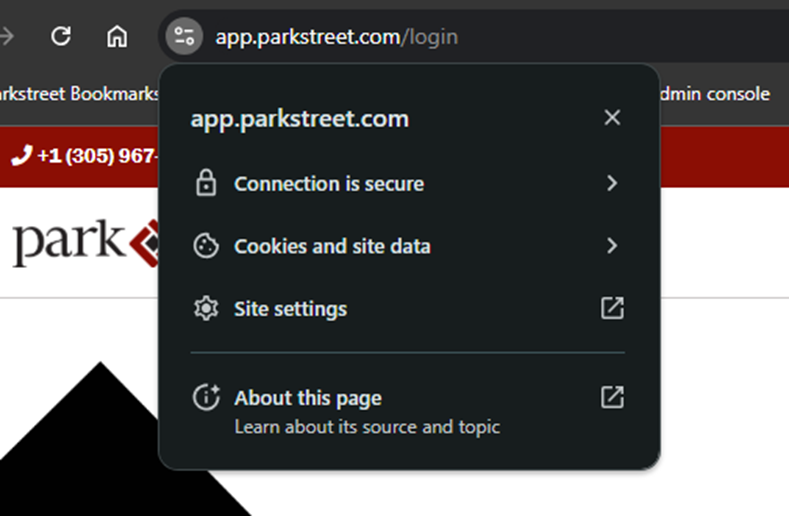The height and width of the screenshot is (516, 789).
Task: Click the address bar URL app.parkstreet.com/login
Action: coord(337,37)
